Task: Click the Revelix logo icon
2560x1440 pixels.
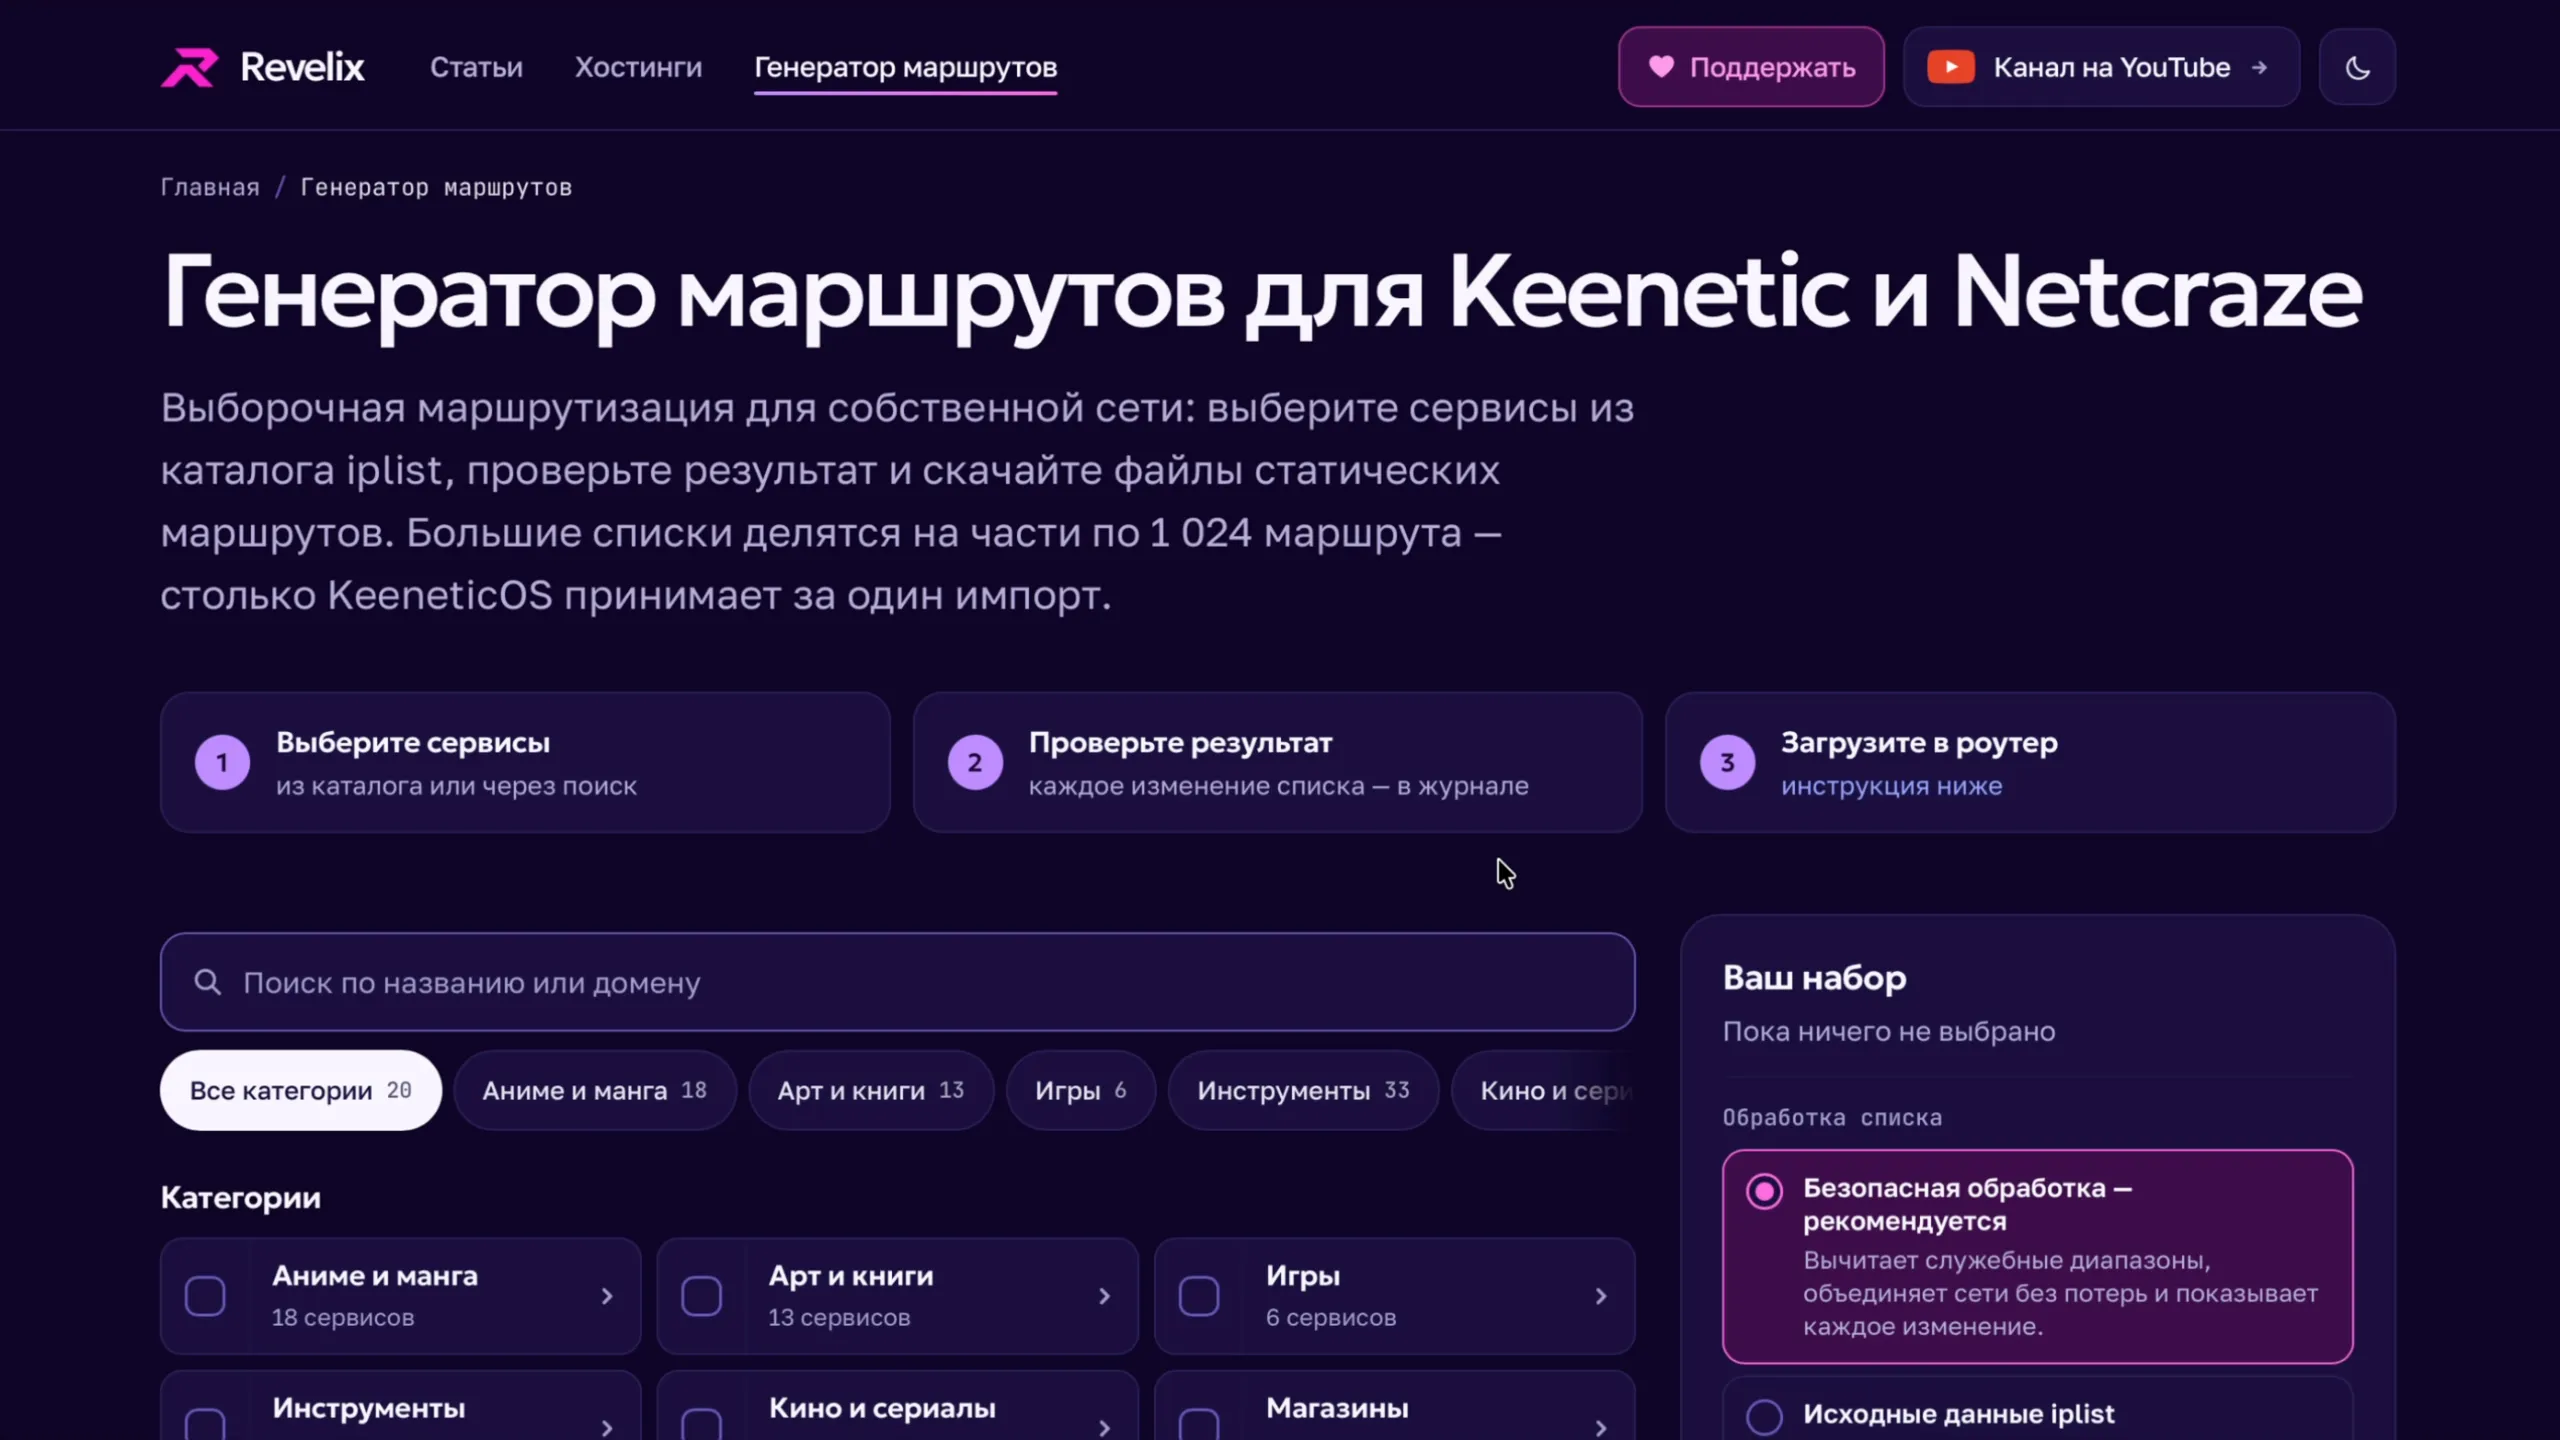Action: click(189, 67)
